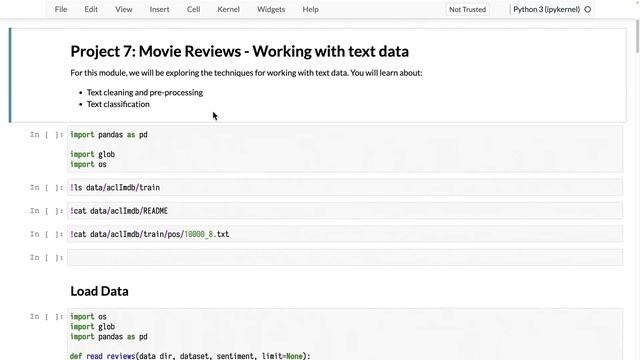Image resolution: width=640 pixels, height=360 pixels.
Task: Click into the '!ls data/aclImdb/train' cell
Action: pos(345,187)
